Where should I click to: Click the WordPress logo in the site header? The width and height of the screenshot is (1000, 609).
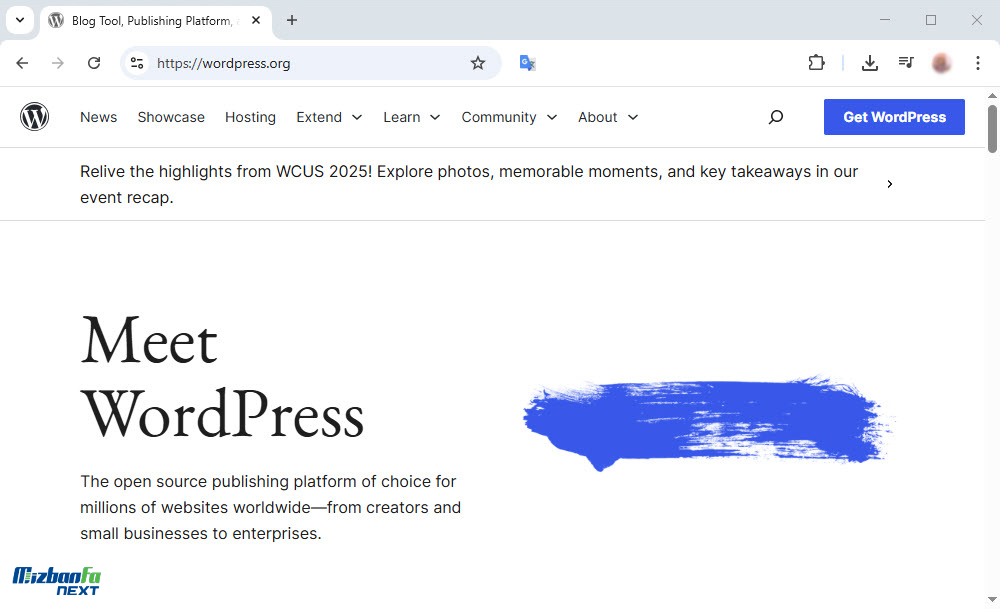pyautogui.click(x=35, y=117)
